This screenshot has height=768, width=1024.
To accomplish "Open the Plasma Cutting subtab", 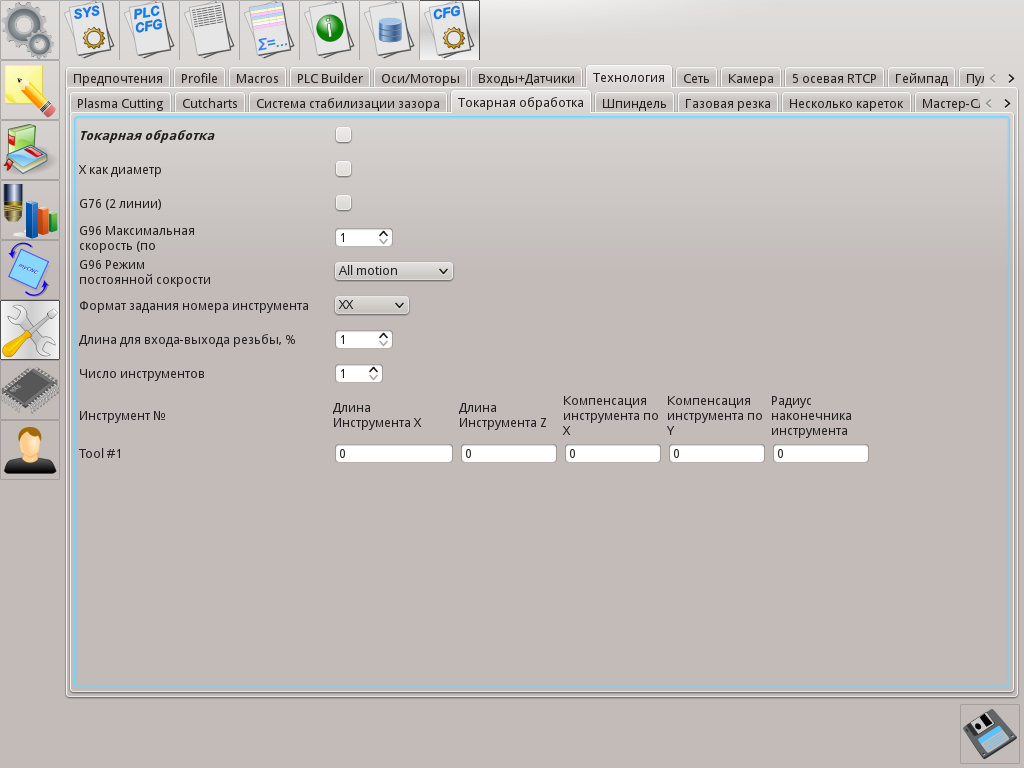I will click(120, 103).
